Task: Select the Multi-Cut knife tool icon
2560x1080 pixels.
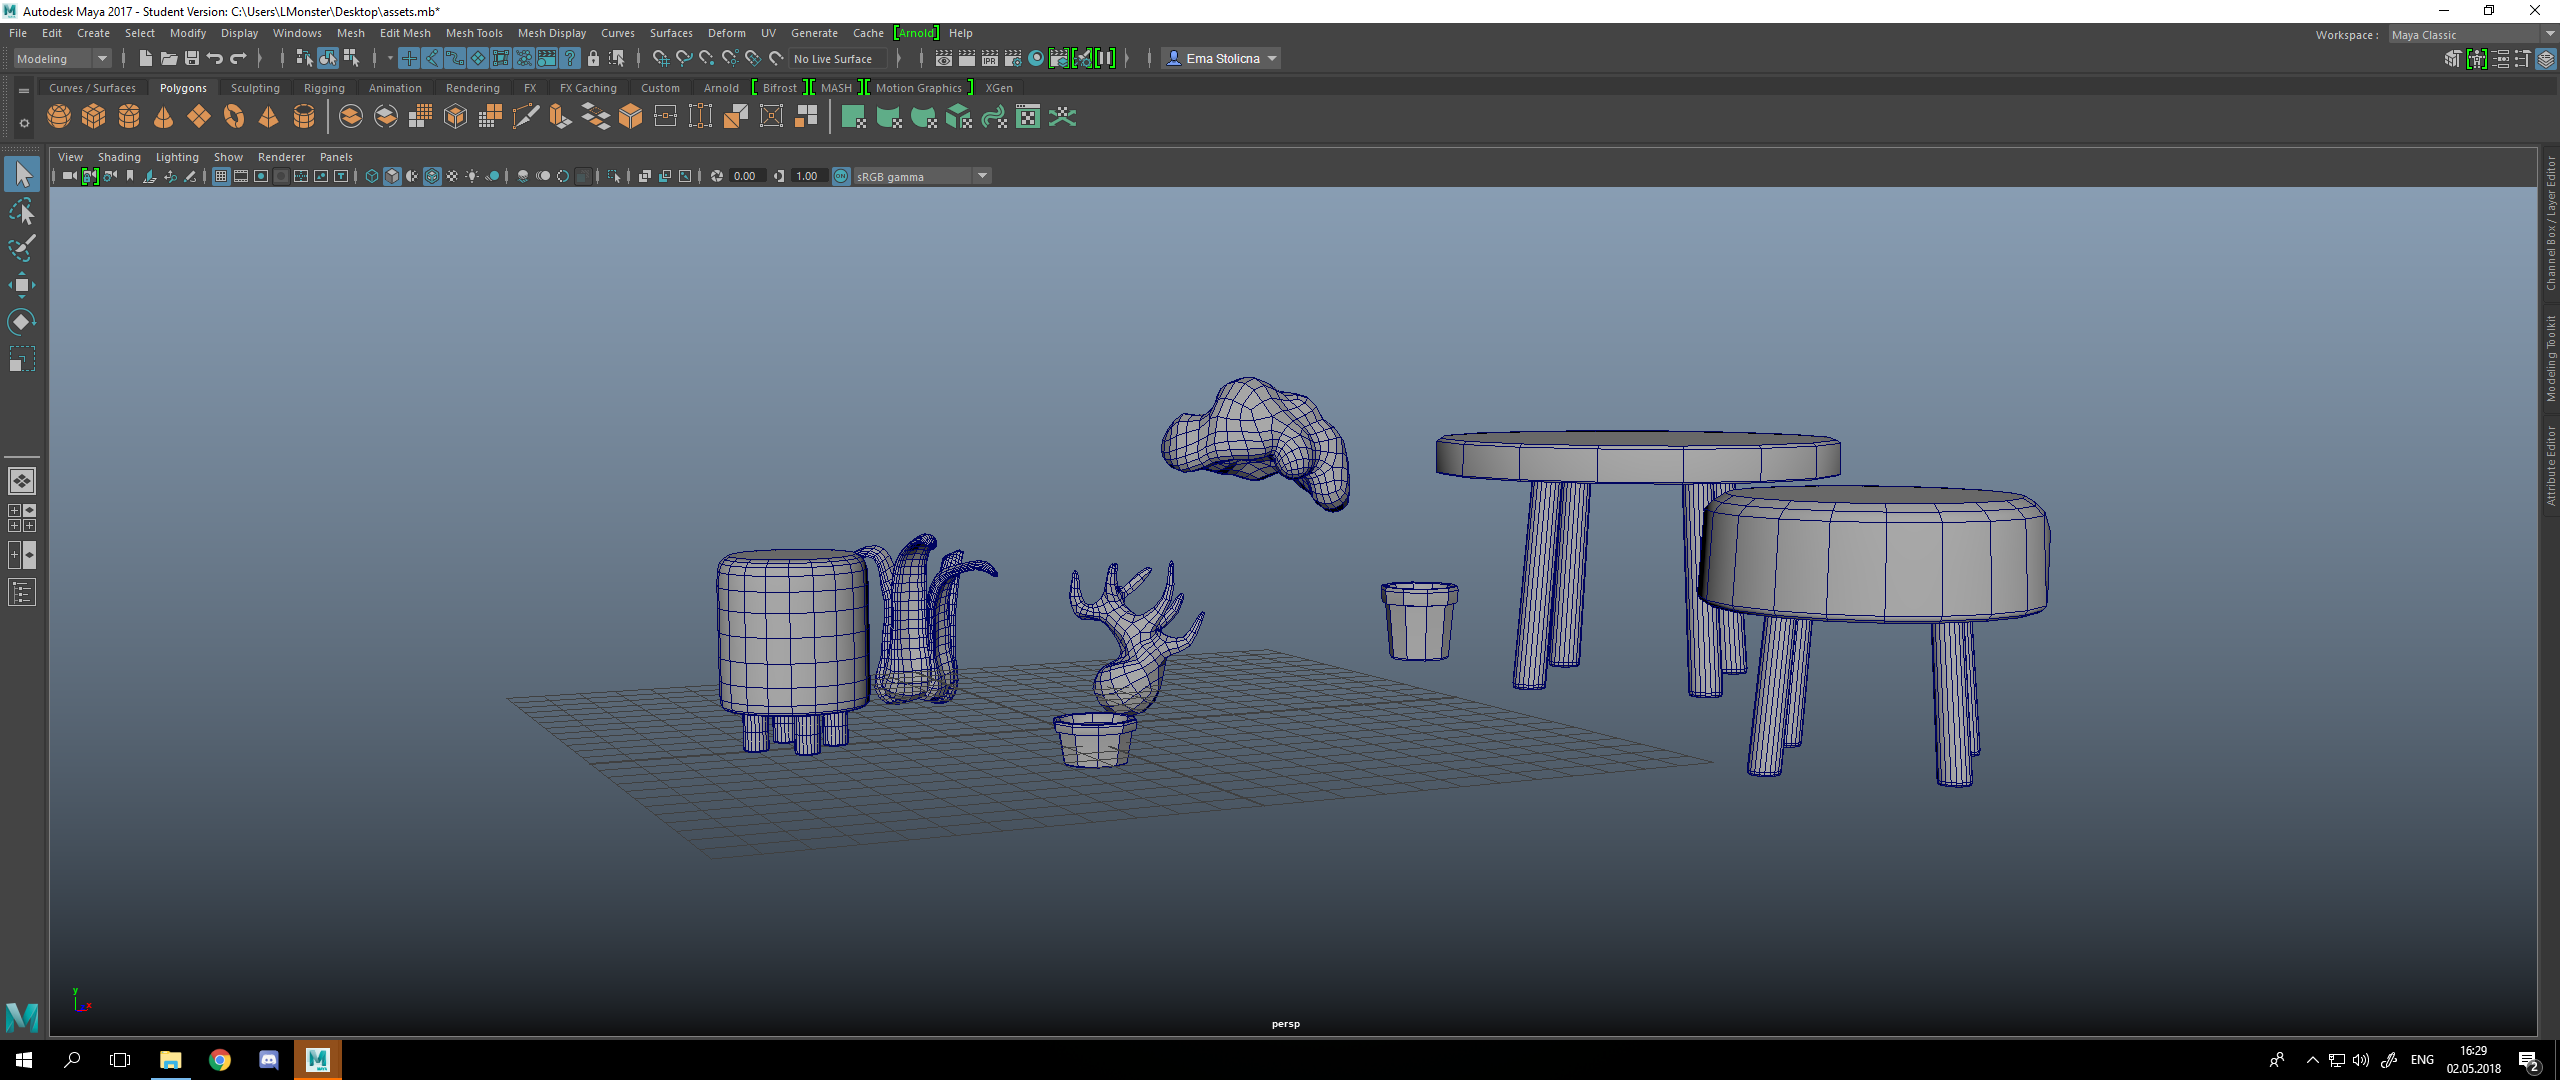Action: coord(525,117)
